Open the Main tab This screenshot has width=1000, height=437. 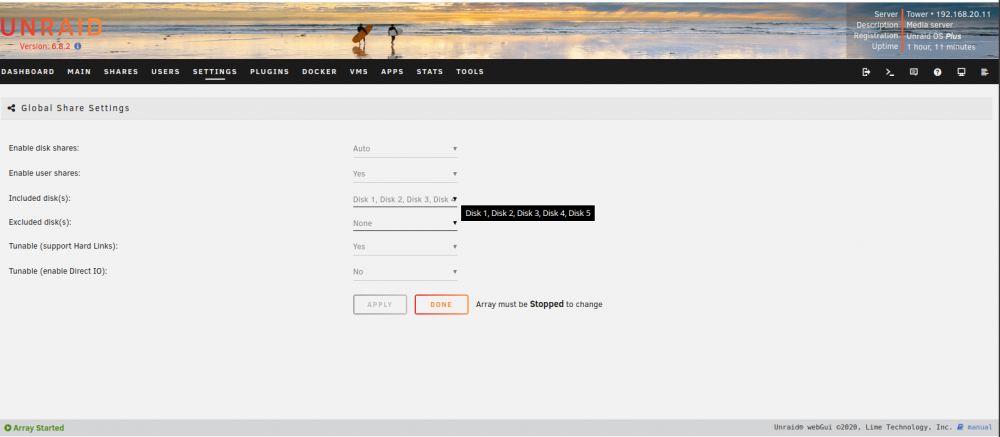tap(79, 72)
